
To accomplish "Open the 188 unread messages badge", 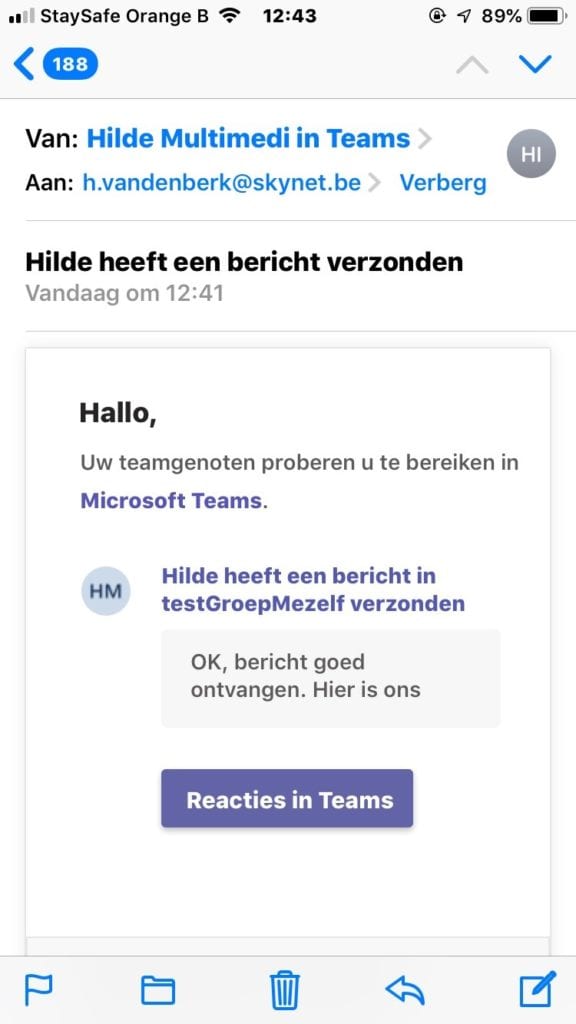I will 70,65.
